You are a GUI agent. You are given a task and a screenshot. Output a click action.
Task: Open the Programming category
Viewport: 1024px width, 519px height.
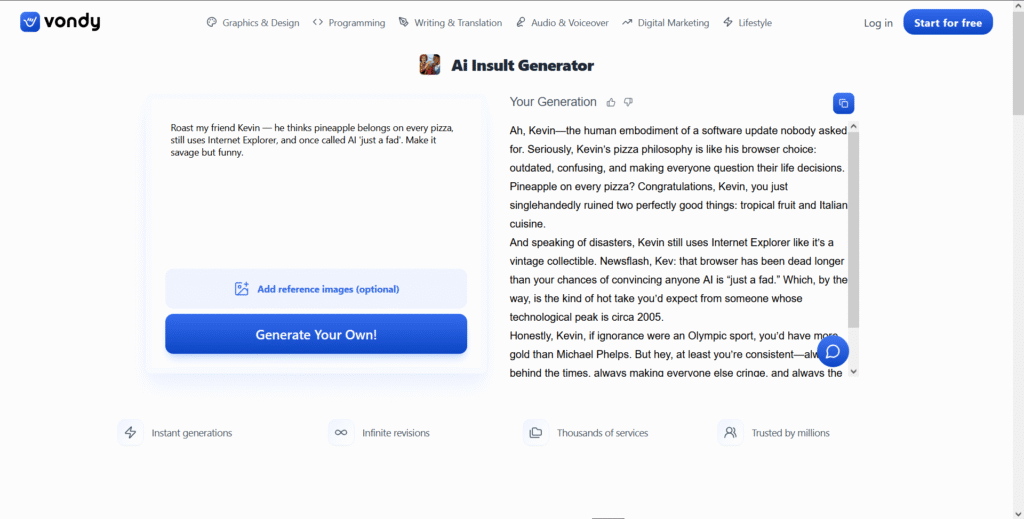pos(349,22)
